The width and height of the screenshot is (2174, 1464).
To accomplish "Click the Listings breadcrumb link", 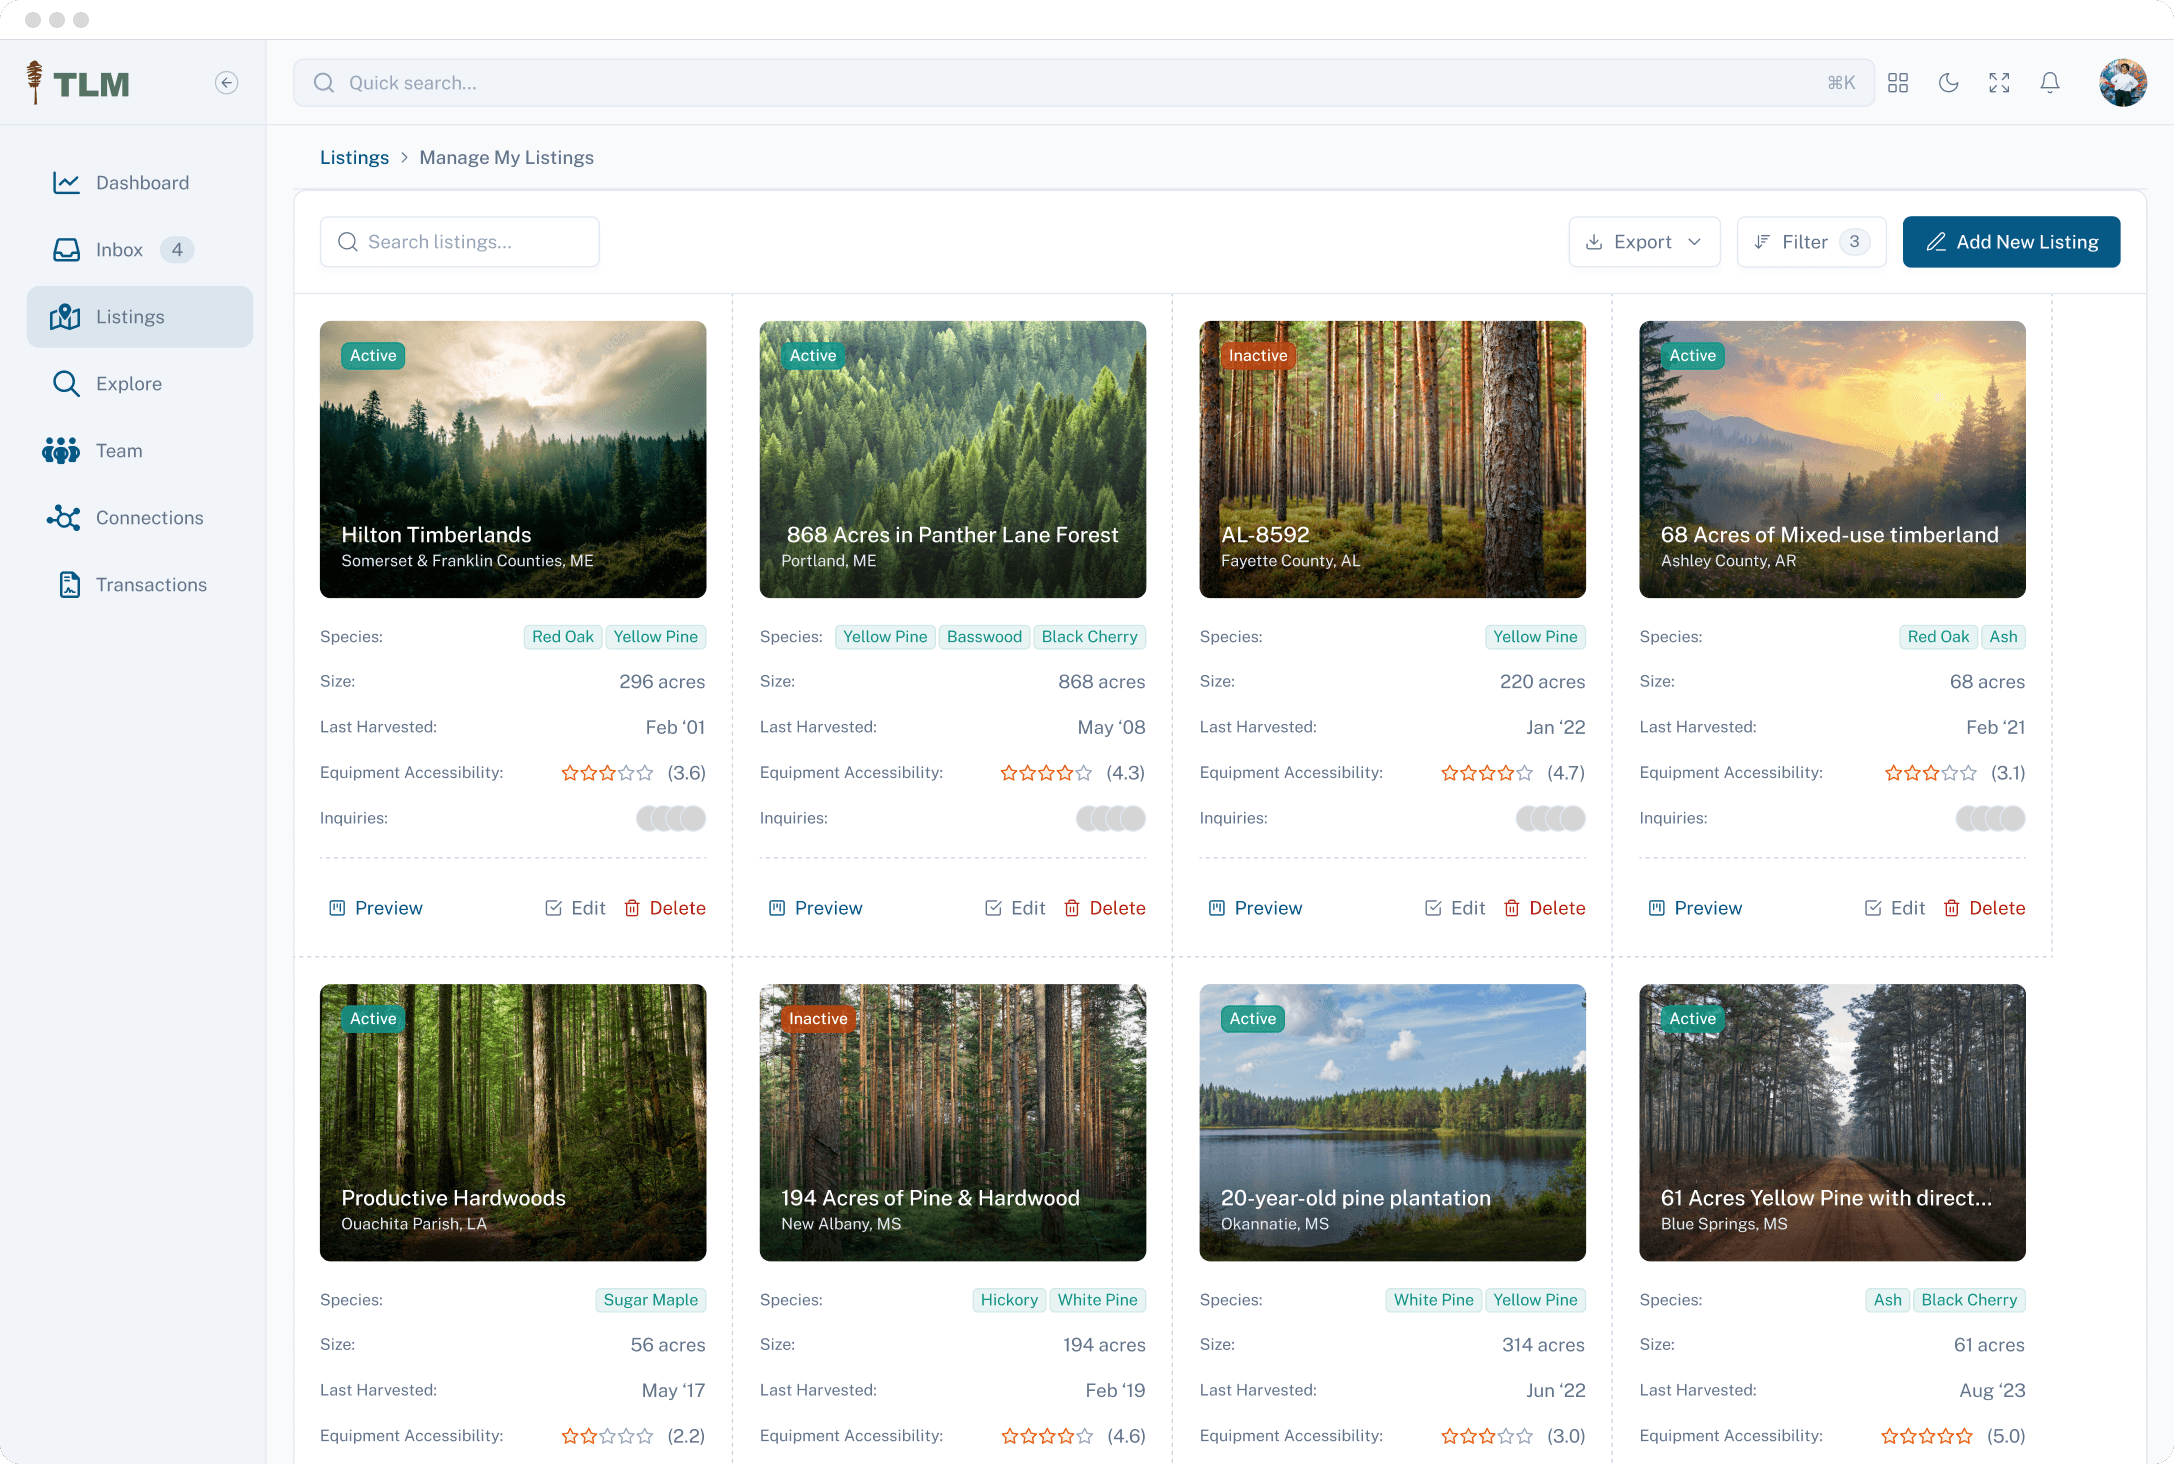I will pos(354,158).
